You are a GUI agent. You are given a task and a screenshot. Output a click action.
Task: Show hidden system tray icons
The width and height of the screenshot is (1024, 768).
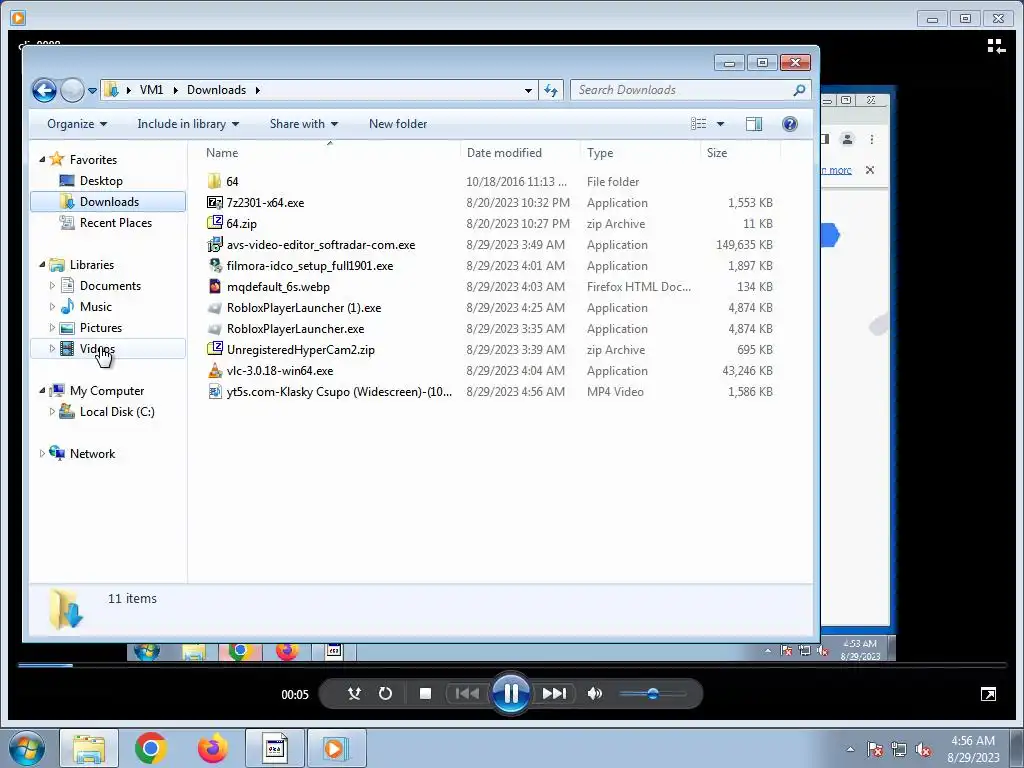(850, 749)
